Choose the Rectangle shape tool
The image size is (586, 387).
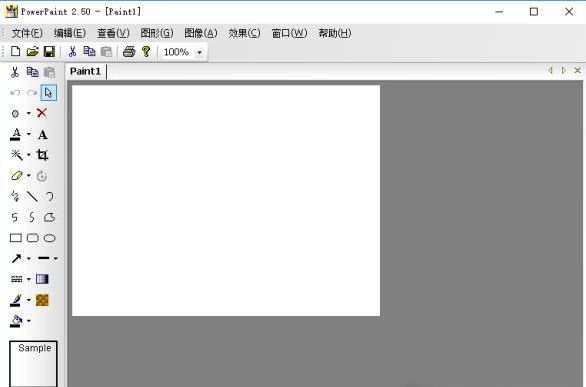16,238
